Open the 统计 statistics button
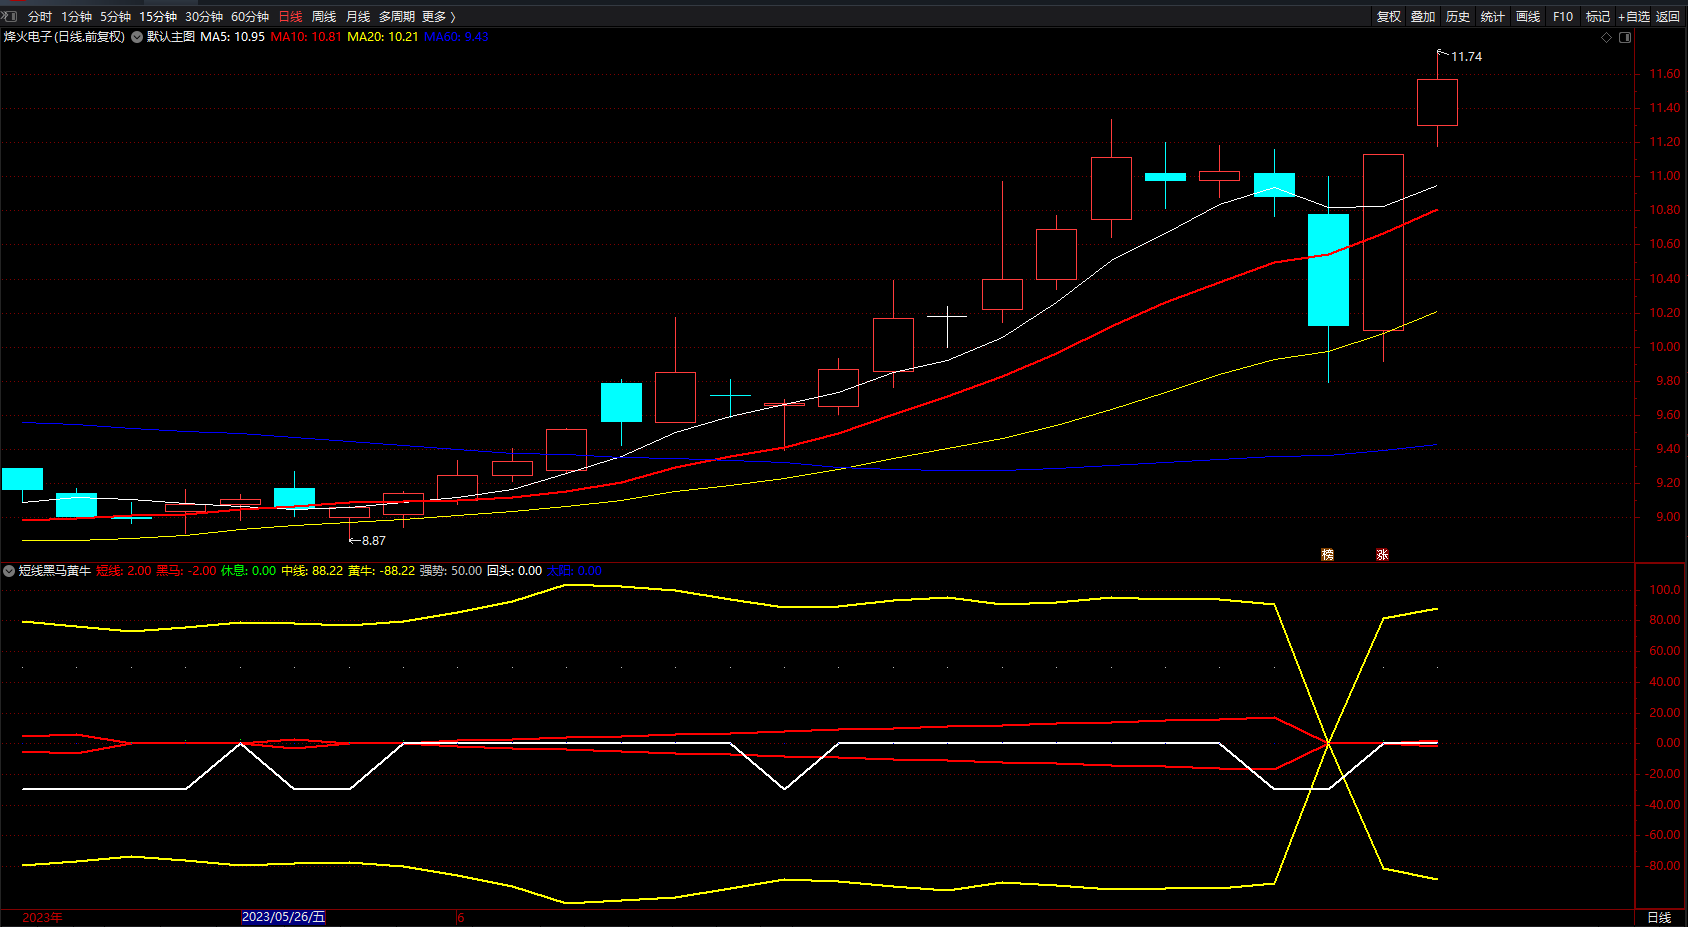The image size is (1688, 927). (x=1493, y=17)
